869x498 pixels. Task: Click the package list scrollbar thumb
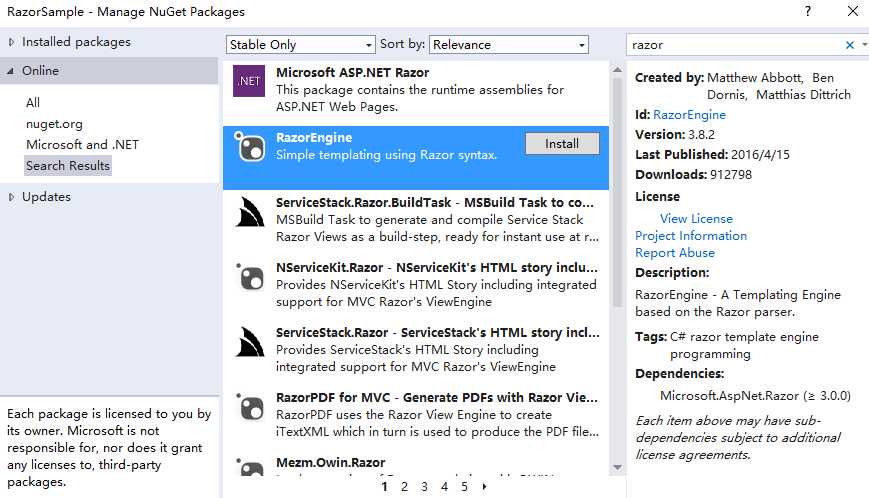617,192
